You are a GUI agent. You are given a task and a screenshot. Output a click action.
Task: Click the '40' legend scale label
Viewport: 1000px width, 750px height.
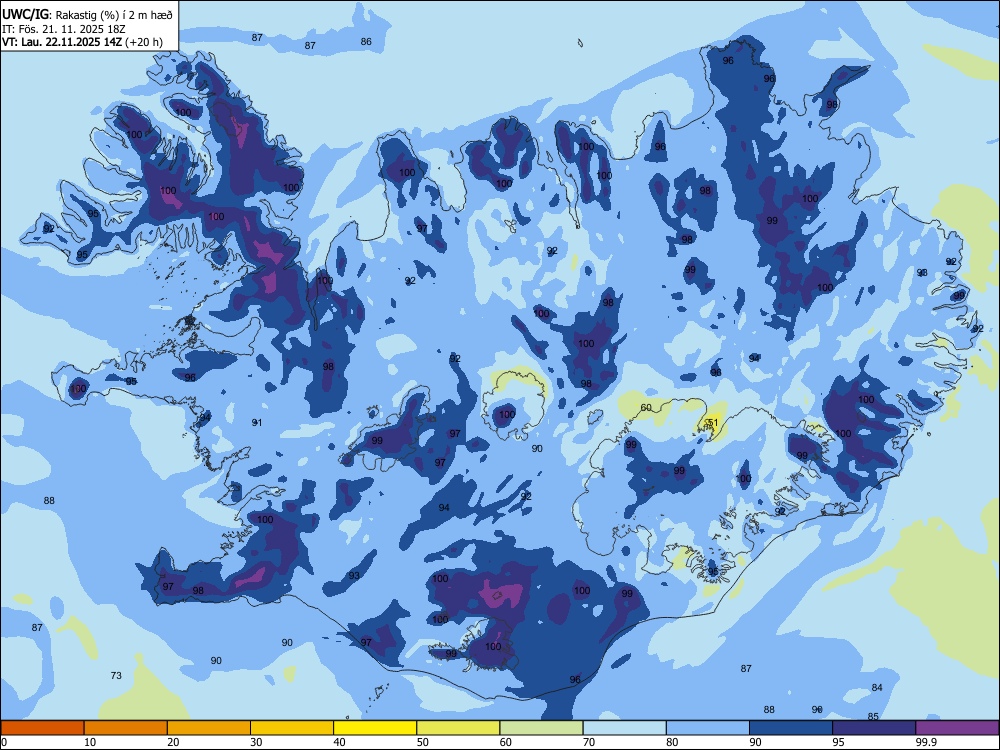pos(339,742)
